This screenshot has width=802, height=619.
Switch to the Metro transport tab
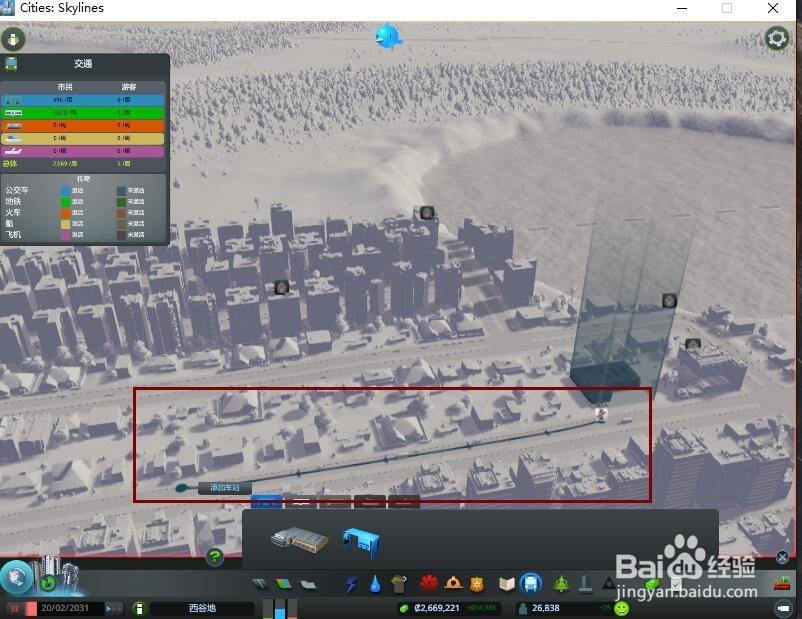[x=301, y=503]
